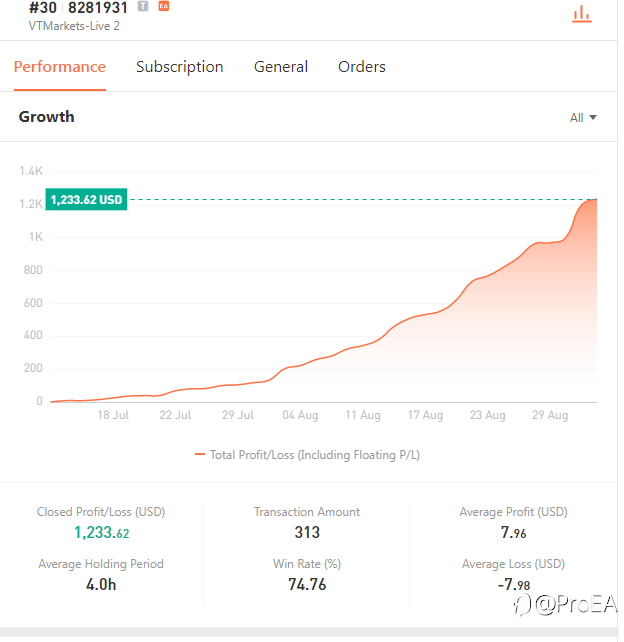The height and width of the screenshot is (642, 624).
Task: Go to the Orders tab
Action: 362,67
